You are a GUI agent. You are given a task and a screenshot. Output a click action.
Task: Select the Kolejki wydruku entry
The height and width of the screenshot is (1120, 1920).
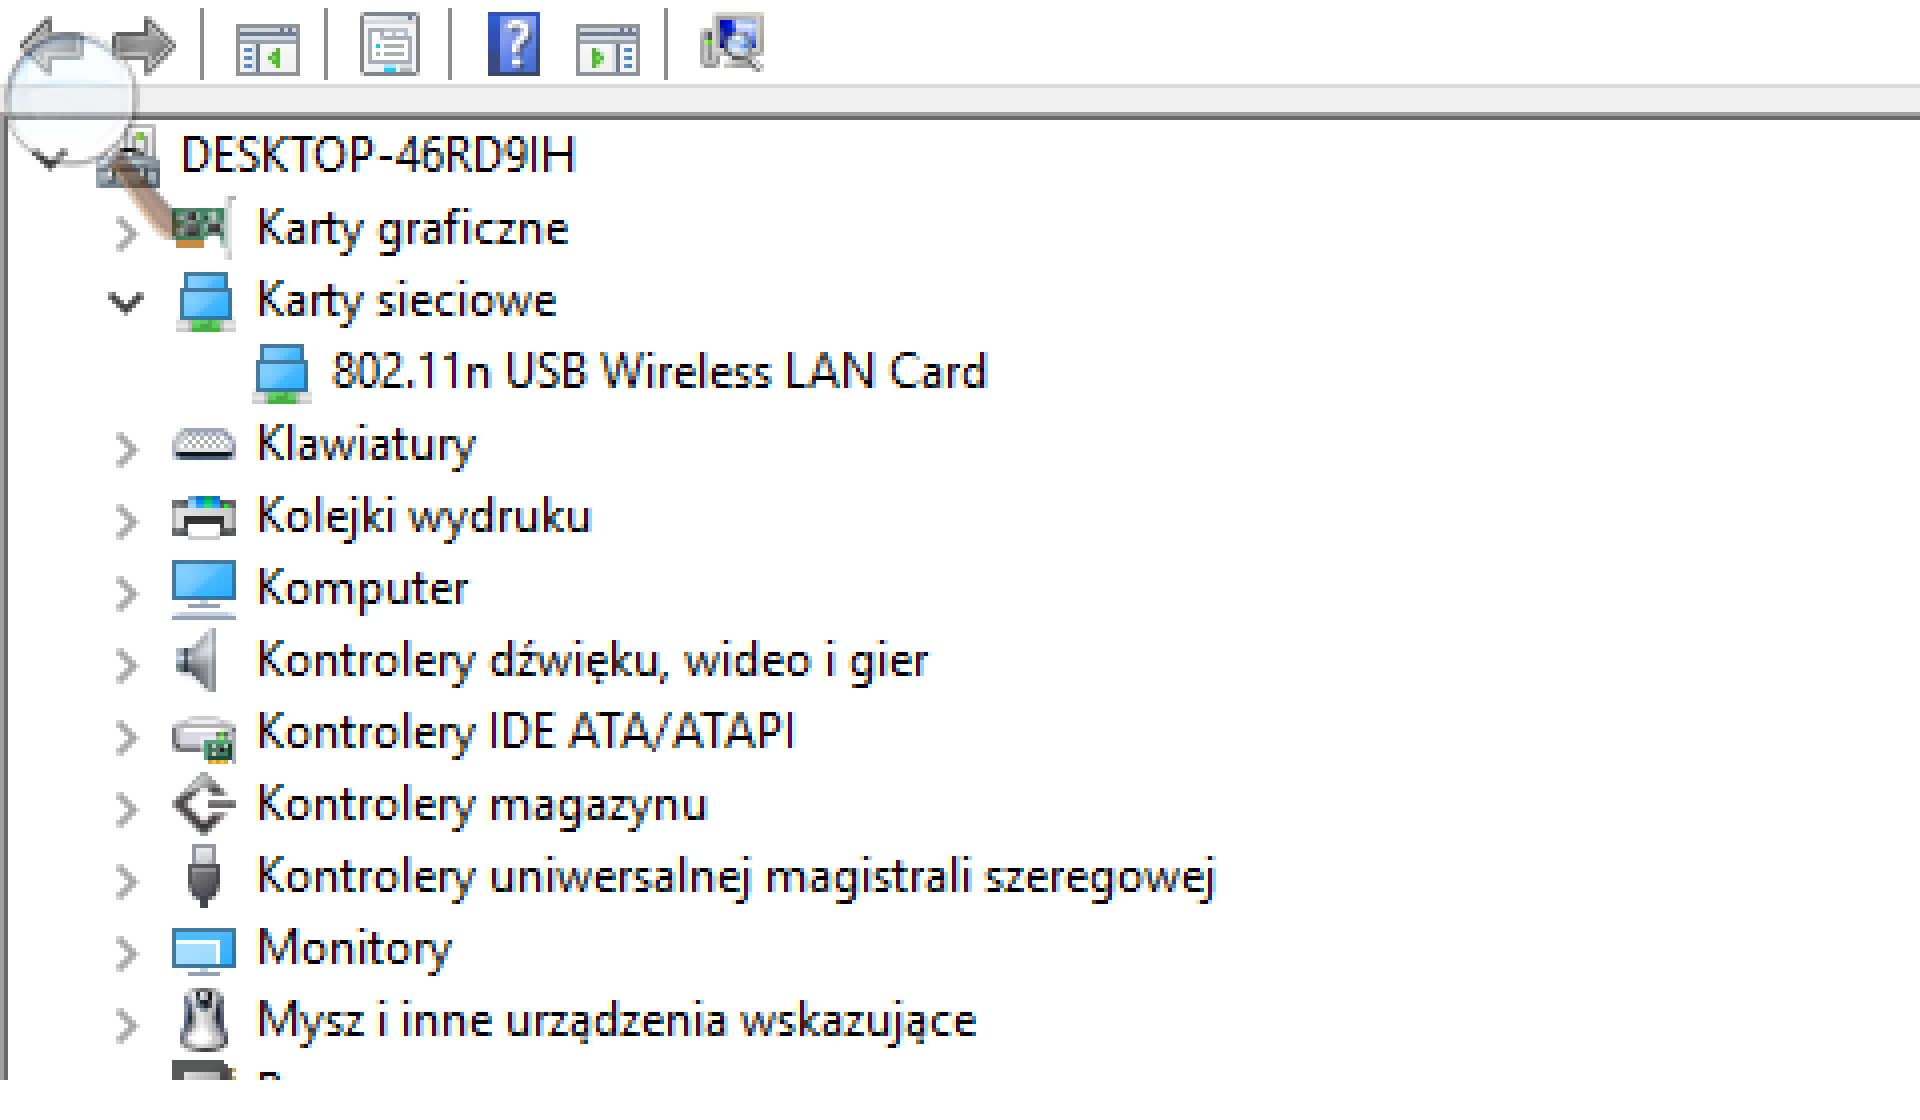424,516
